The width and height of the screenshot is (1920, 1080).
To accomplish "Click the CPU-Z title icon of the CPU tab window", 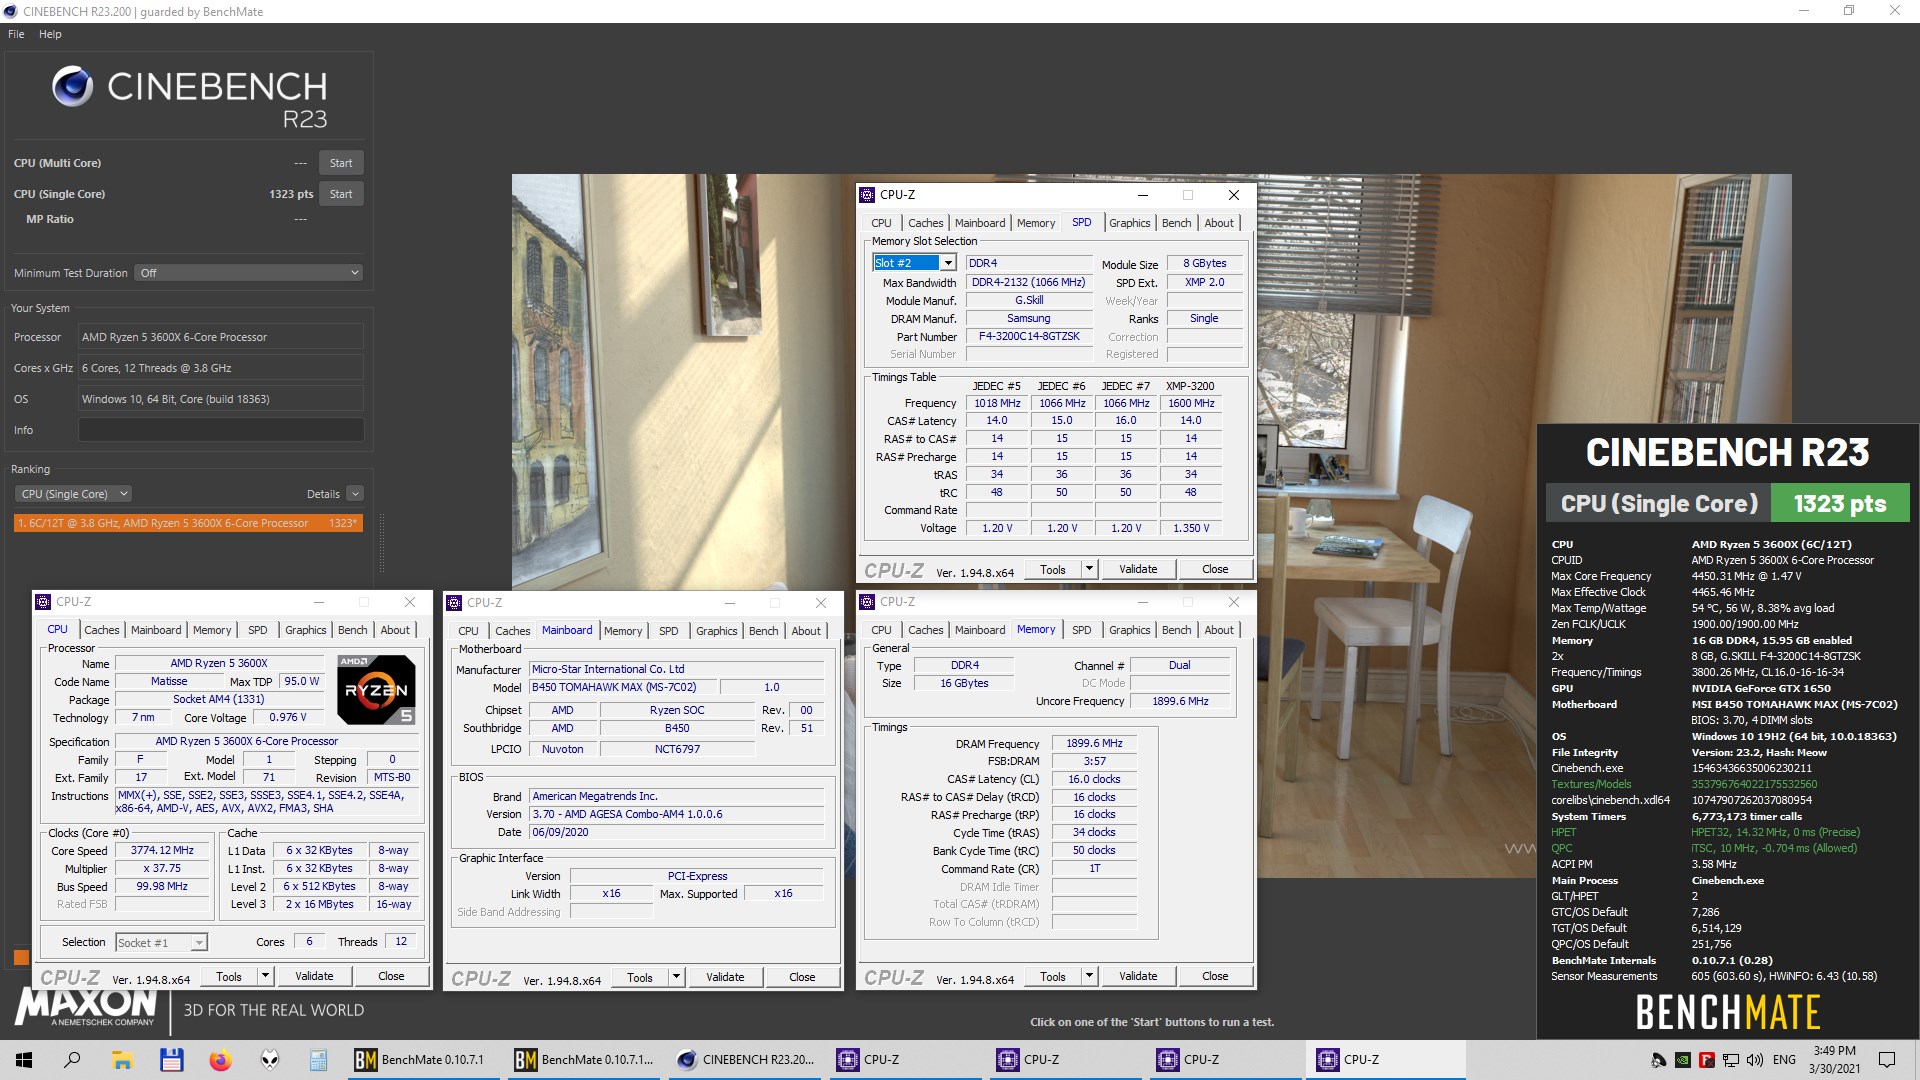I will coord(43,602).
